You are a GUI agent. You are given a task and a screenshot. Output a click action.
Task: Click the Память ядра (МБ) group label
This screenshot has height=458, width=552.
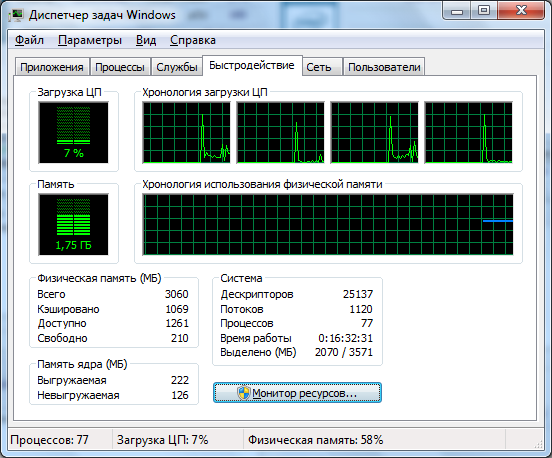coord(82,364)
